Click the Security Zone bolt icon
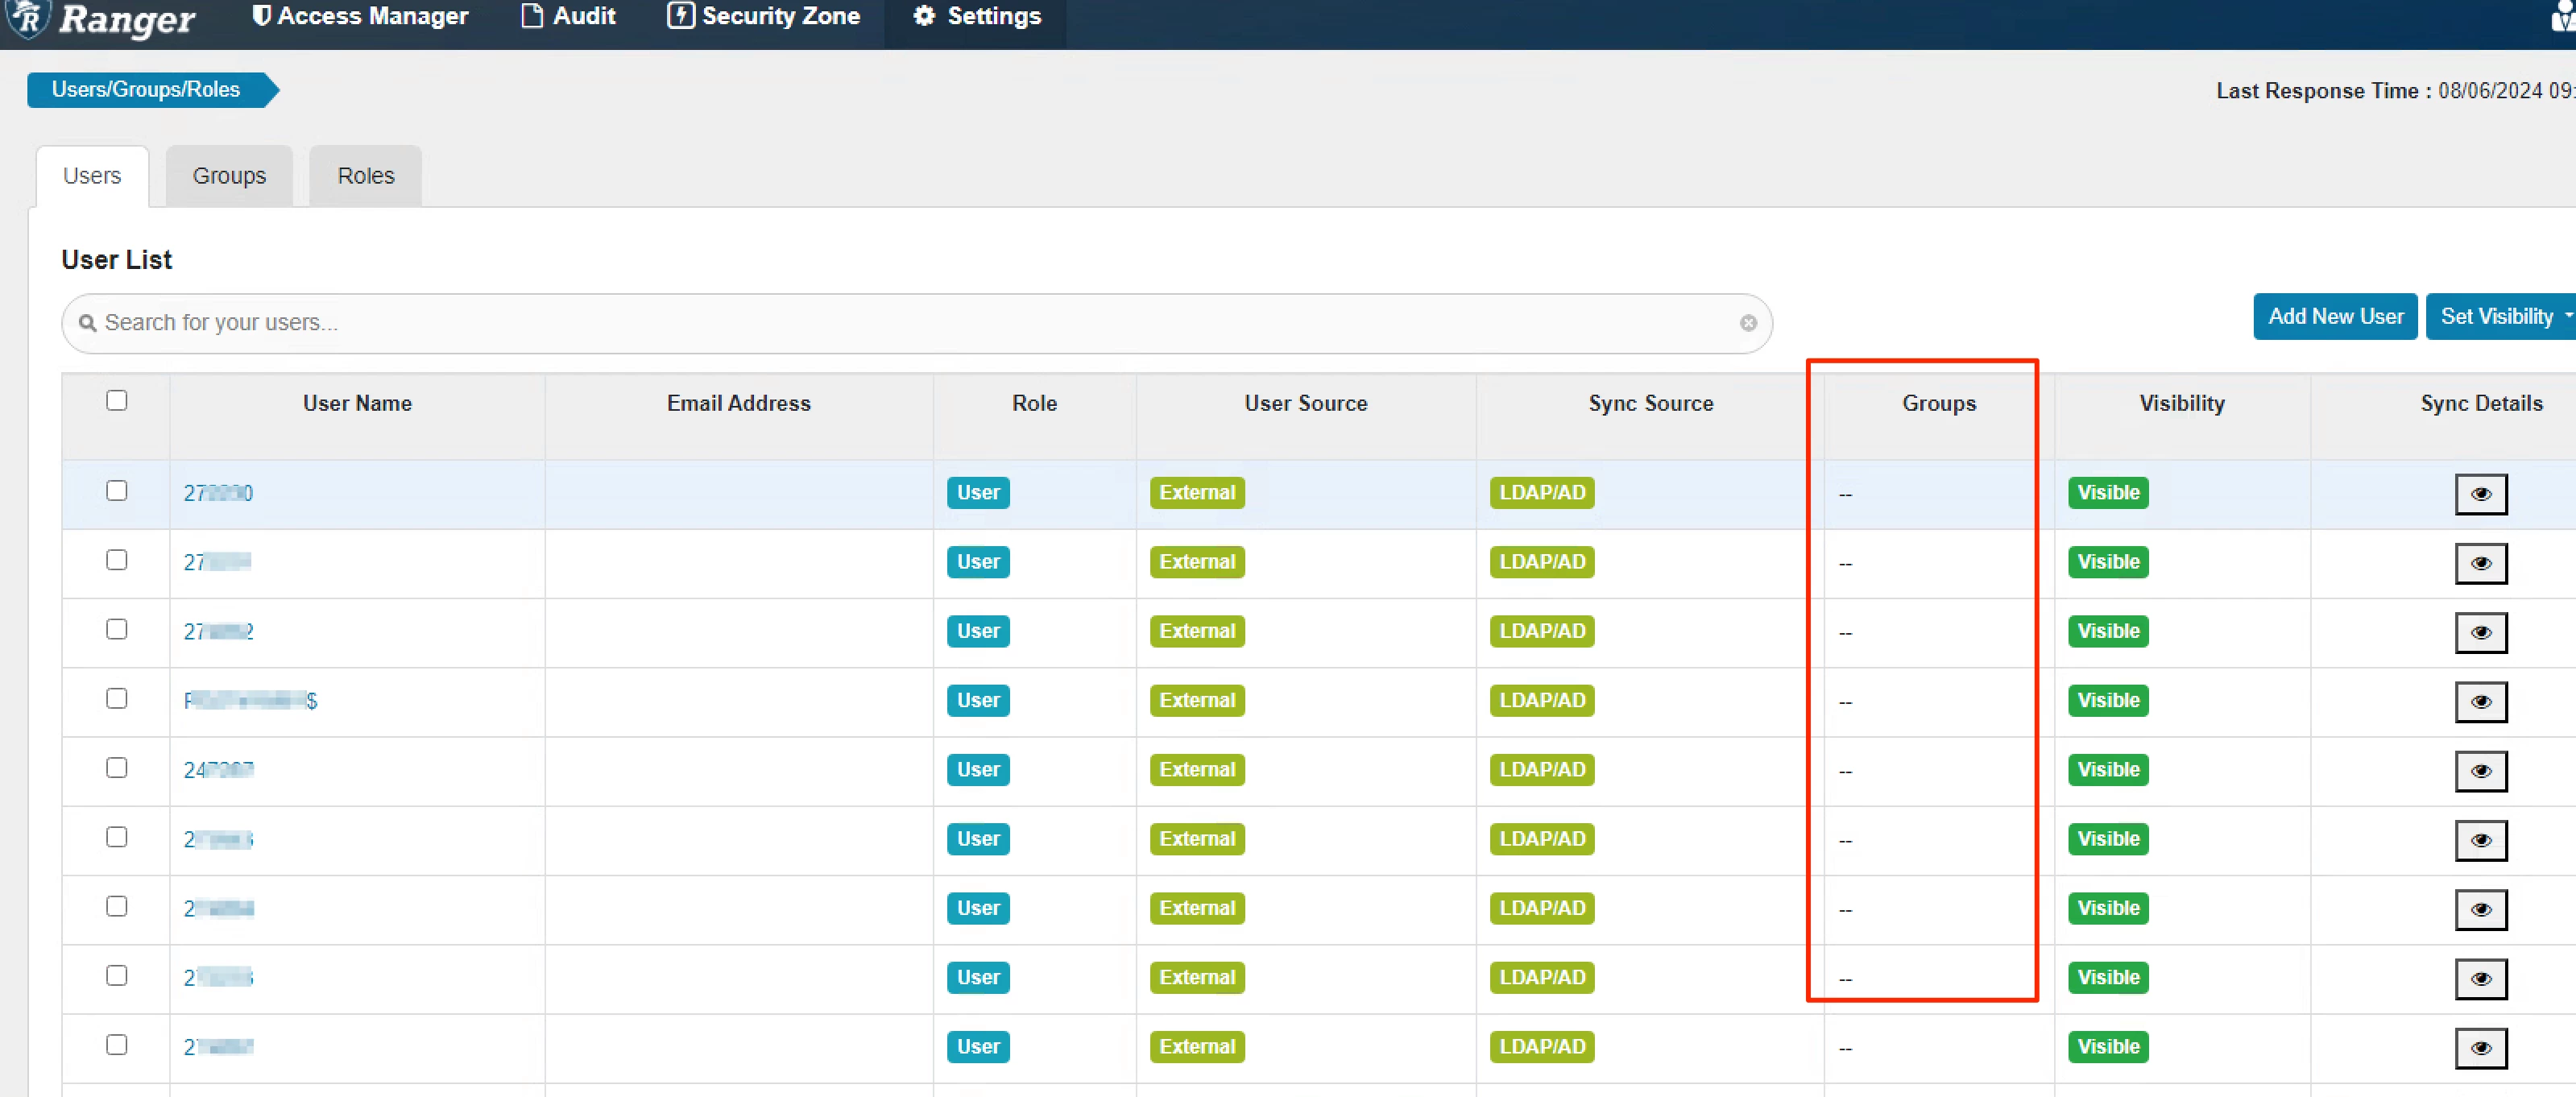Image resolution: width=2576 pixels, height=1097 pixels. coord(680,15)
